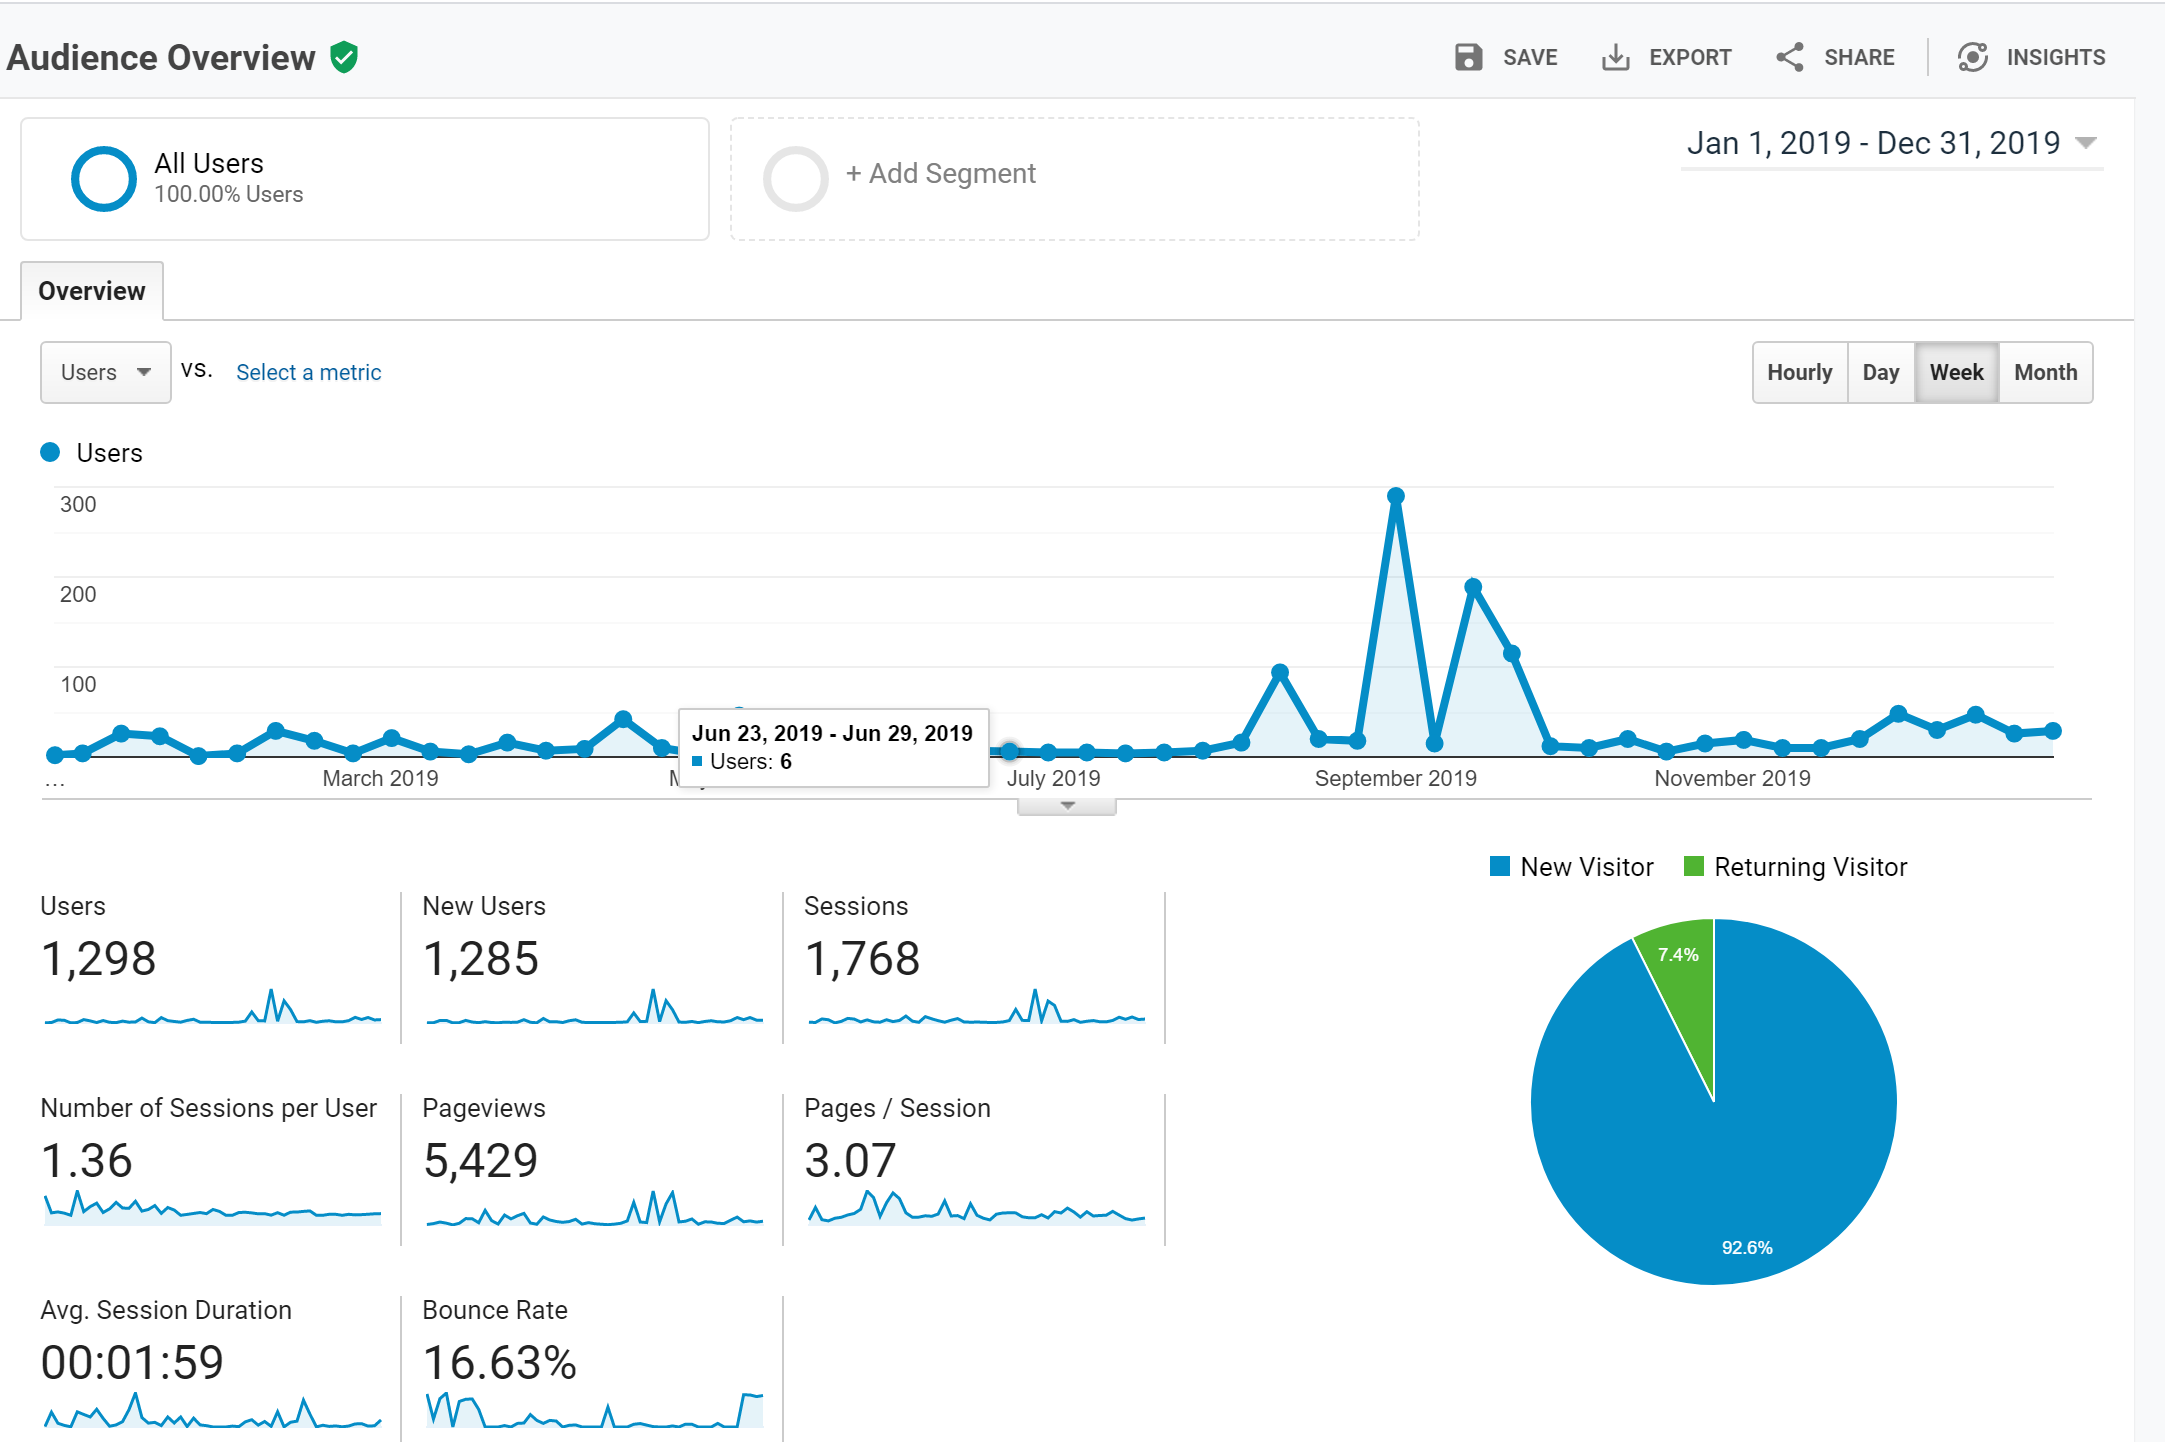Click the Sessions 1,768 sparkline
2165x1442 pixels.
[977, 1007]
